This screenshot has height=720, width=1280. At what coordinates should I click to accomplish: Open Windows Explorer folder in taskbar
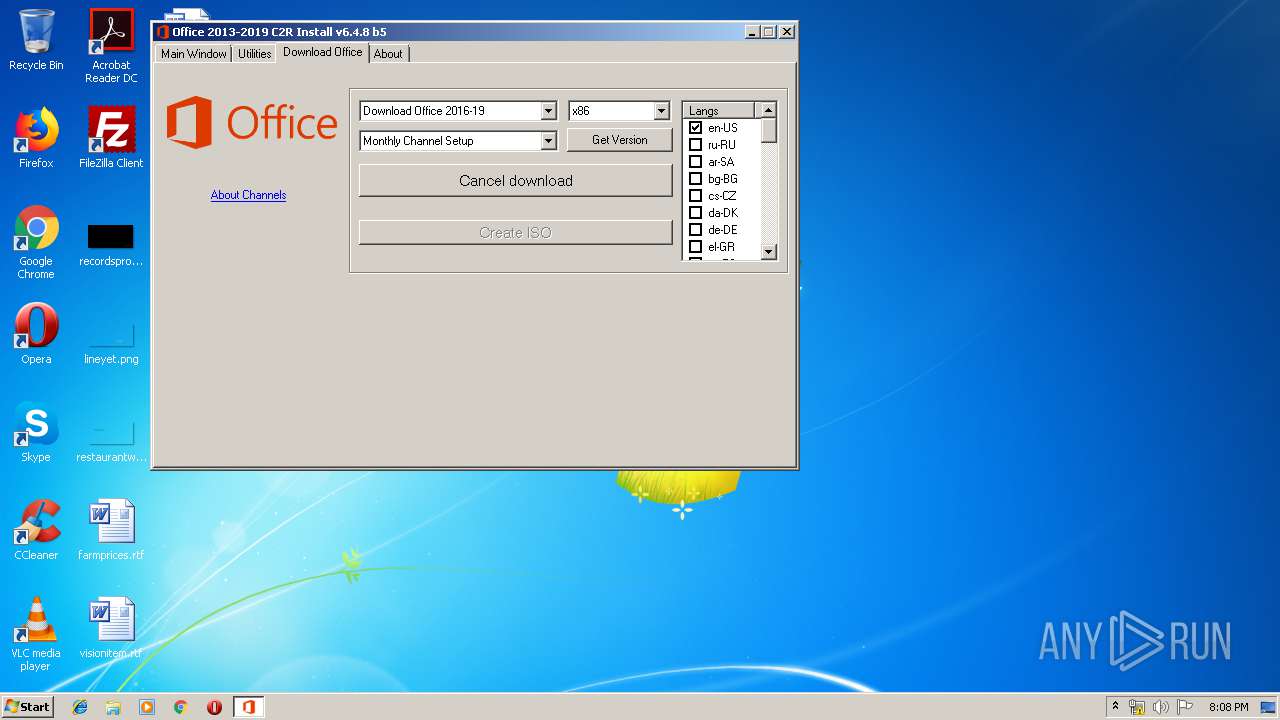tap(113, 707)
